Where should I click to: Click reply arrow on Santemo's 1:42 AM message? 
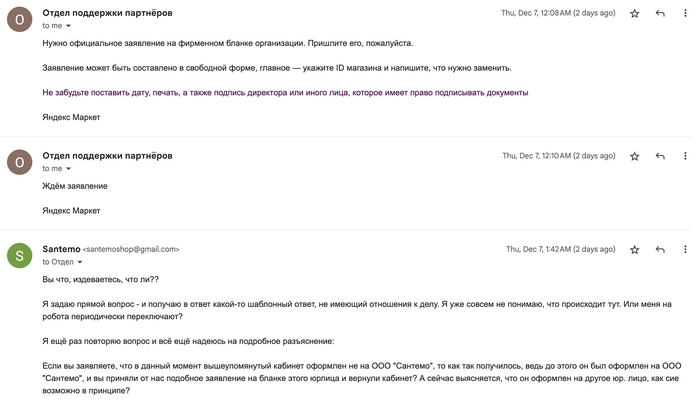coord(660,249)
